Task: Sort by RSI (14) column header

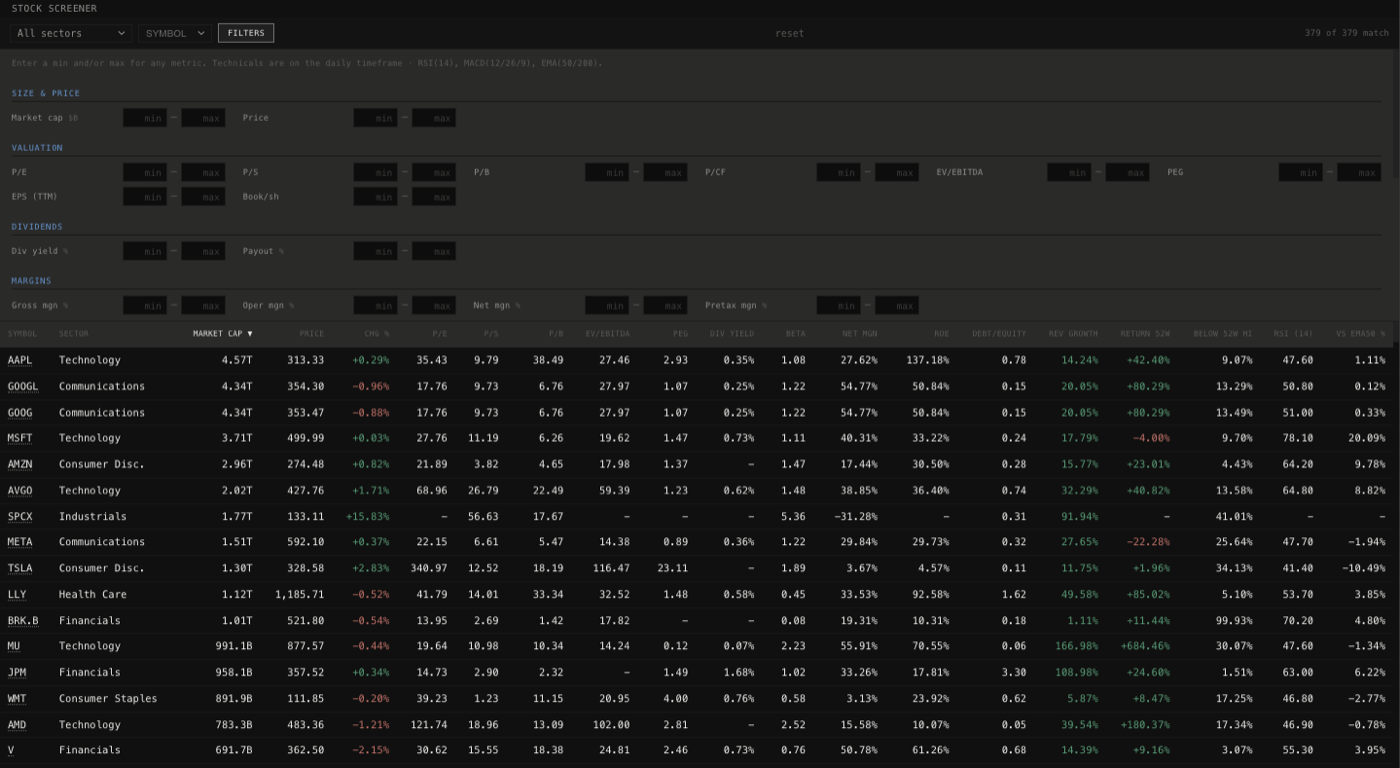Action: coord(1293,334)
